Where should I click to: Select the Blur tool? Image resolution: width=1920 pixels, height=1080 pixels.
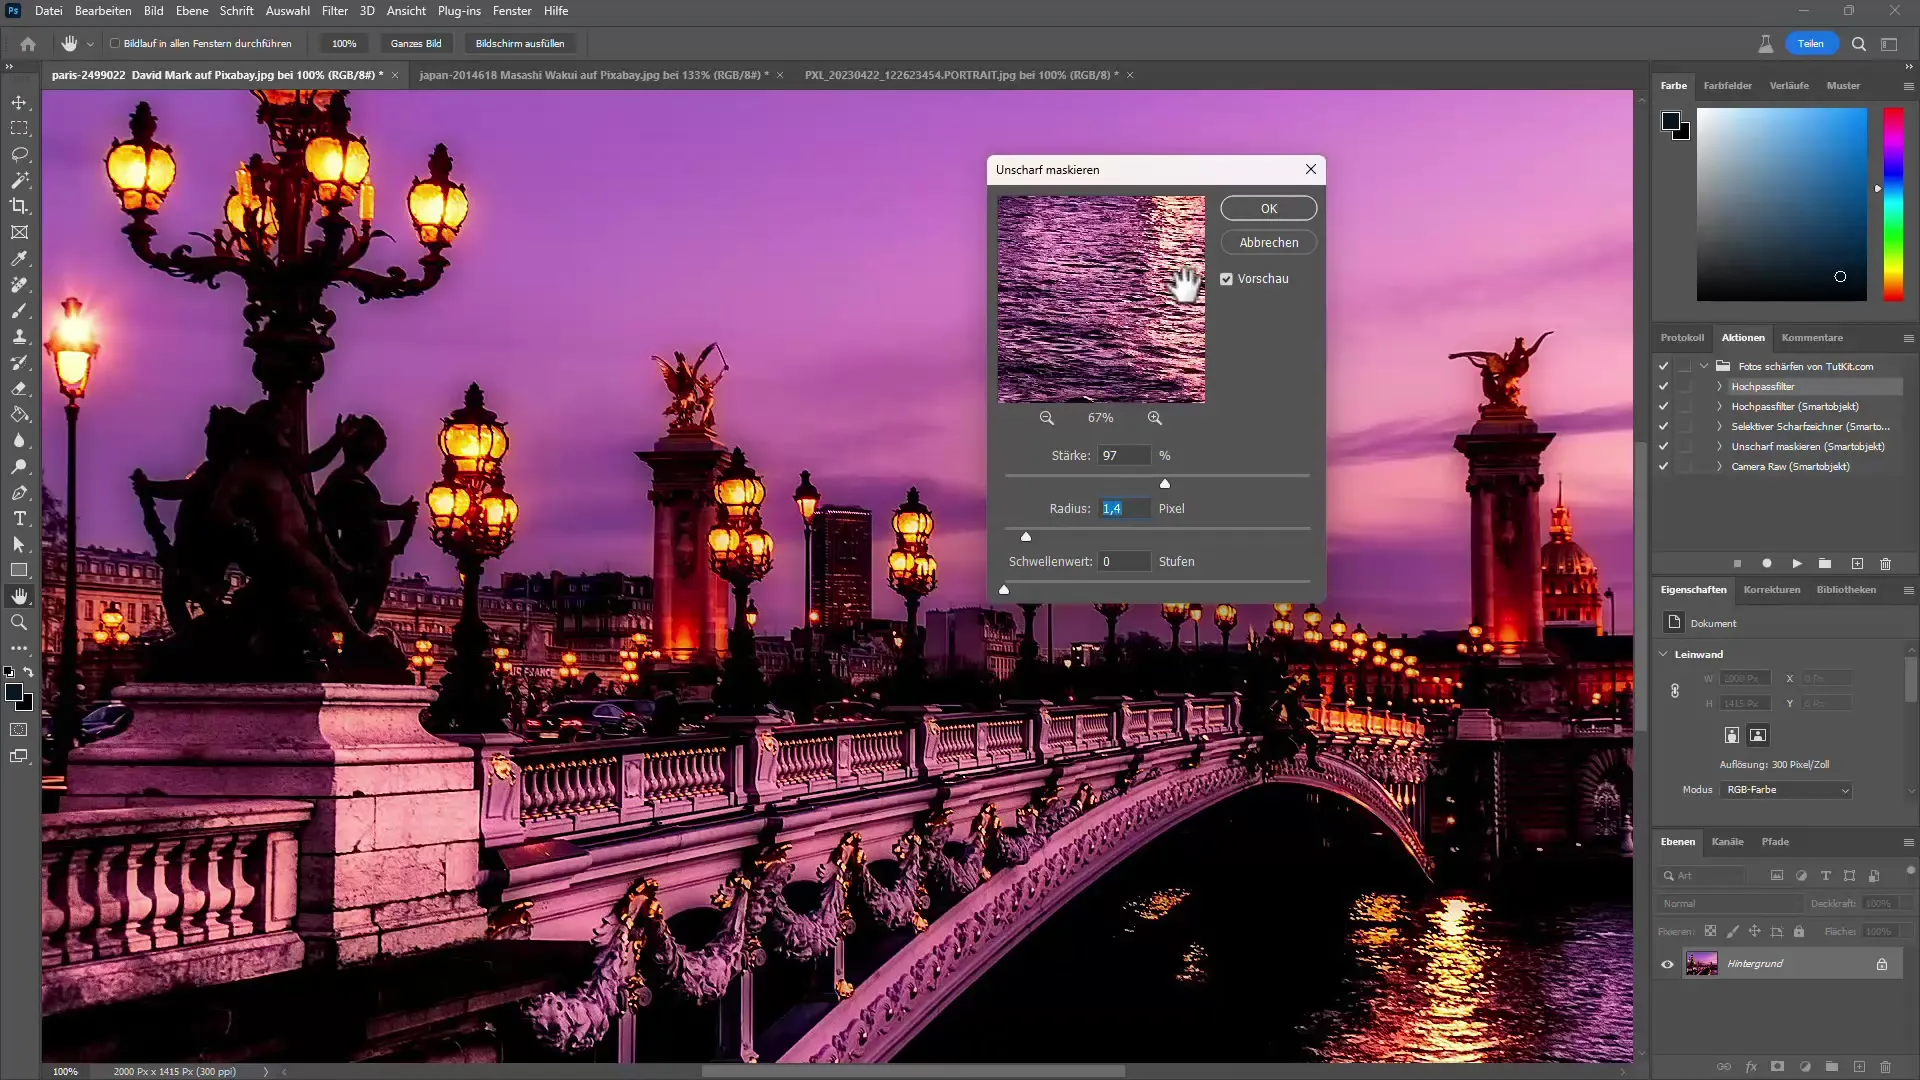19,440
